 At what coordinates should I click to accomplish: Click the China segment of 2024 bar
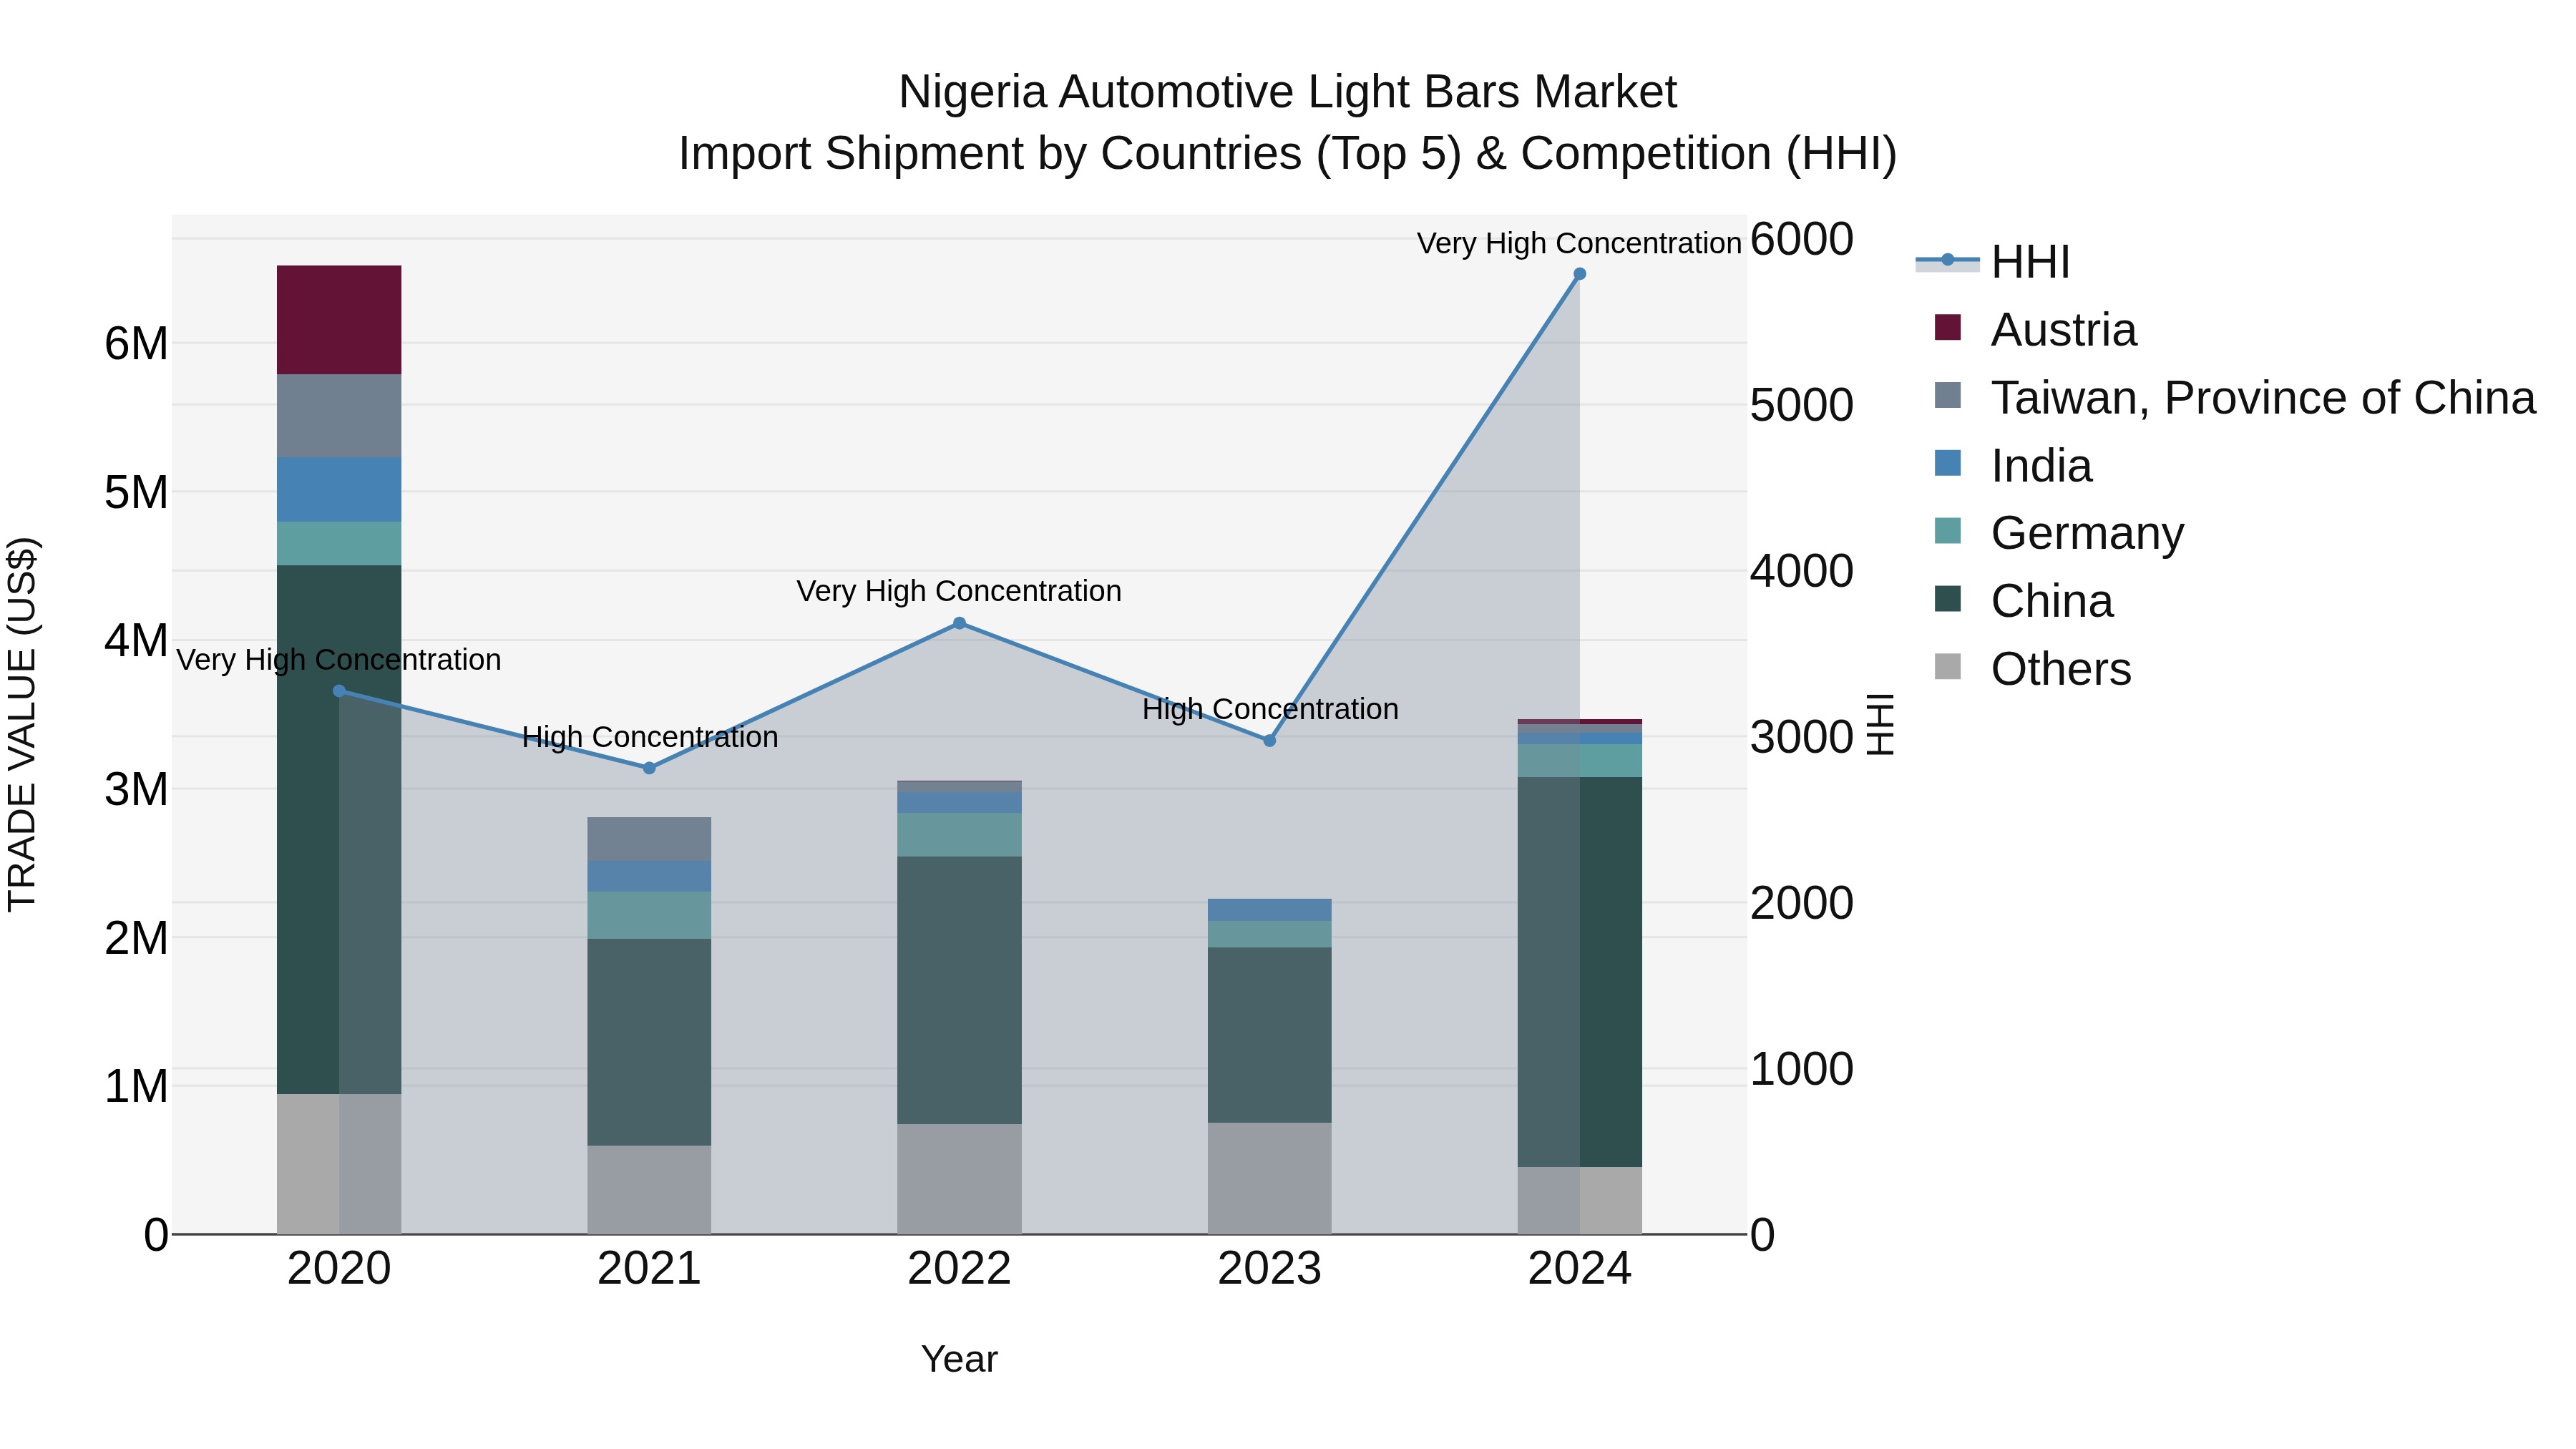coord(1580,972)
